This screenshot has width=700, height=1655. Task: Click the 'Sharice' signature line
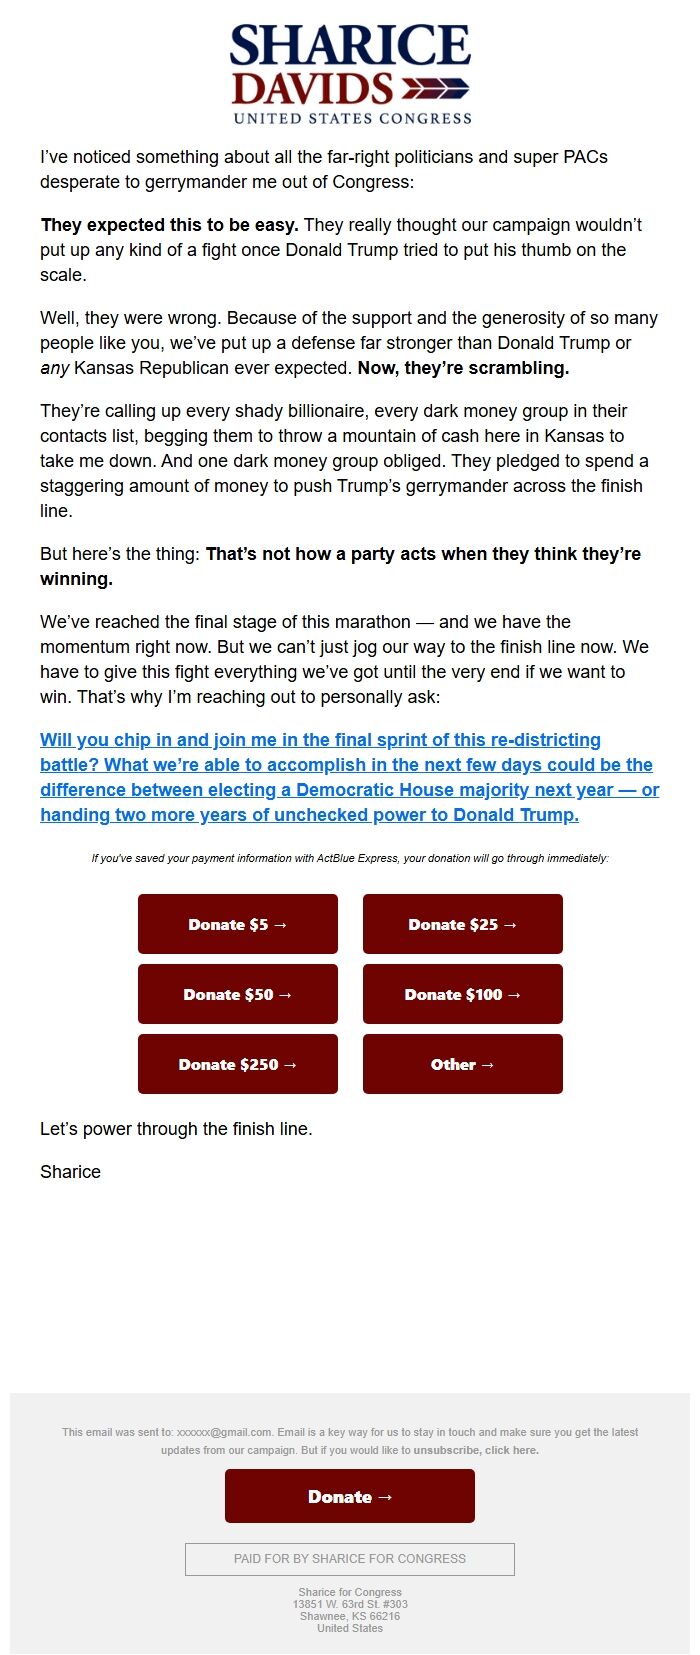[69, 1171]
